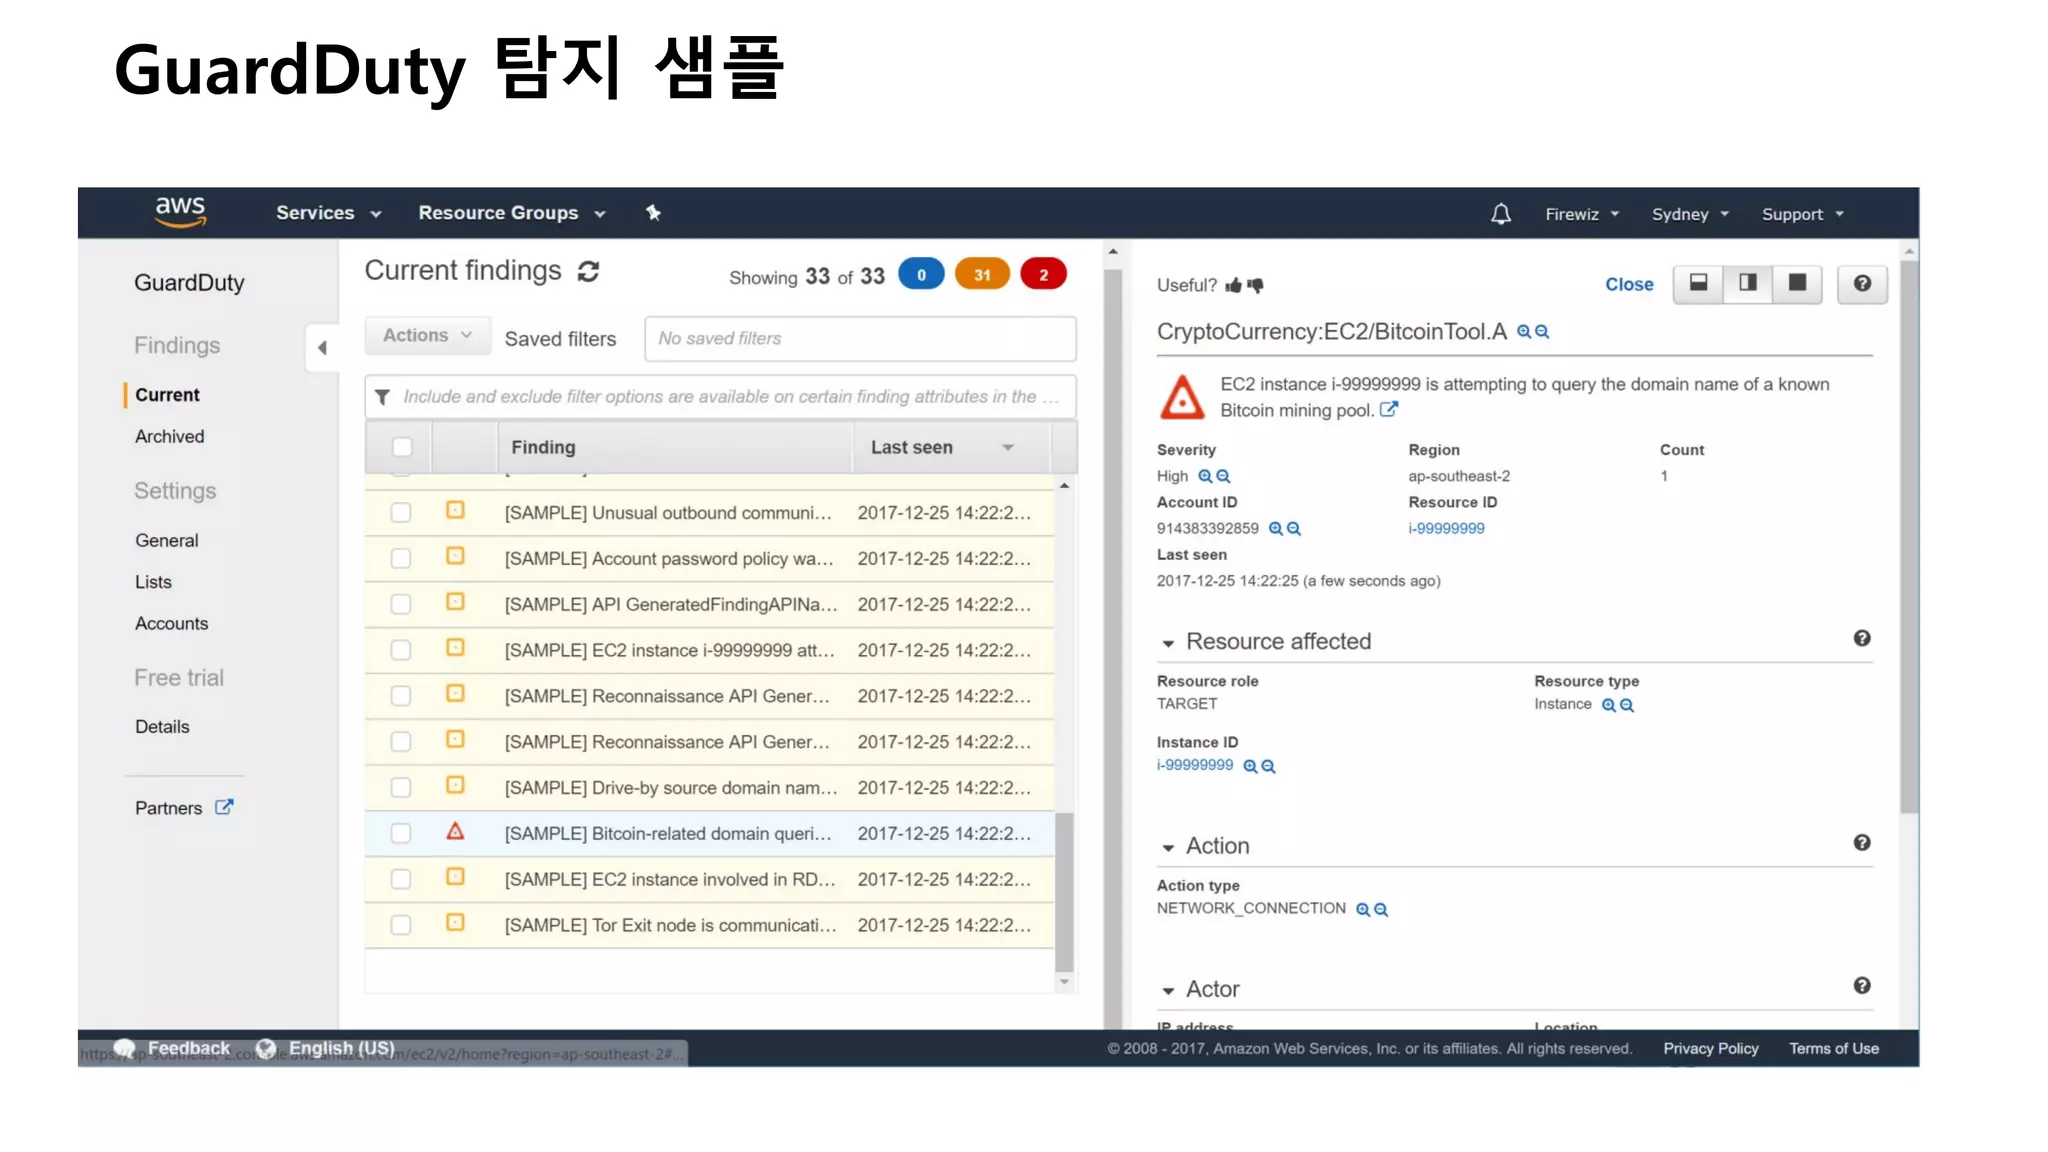Switch to bottom split panel layout icon
The height and width of the screenshot is (1152, 2048).
(1698, 283)
